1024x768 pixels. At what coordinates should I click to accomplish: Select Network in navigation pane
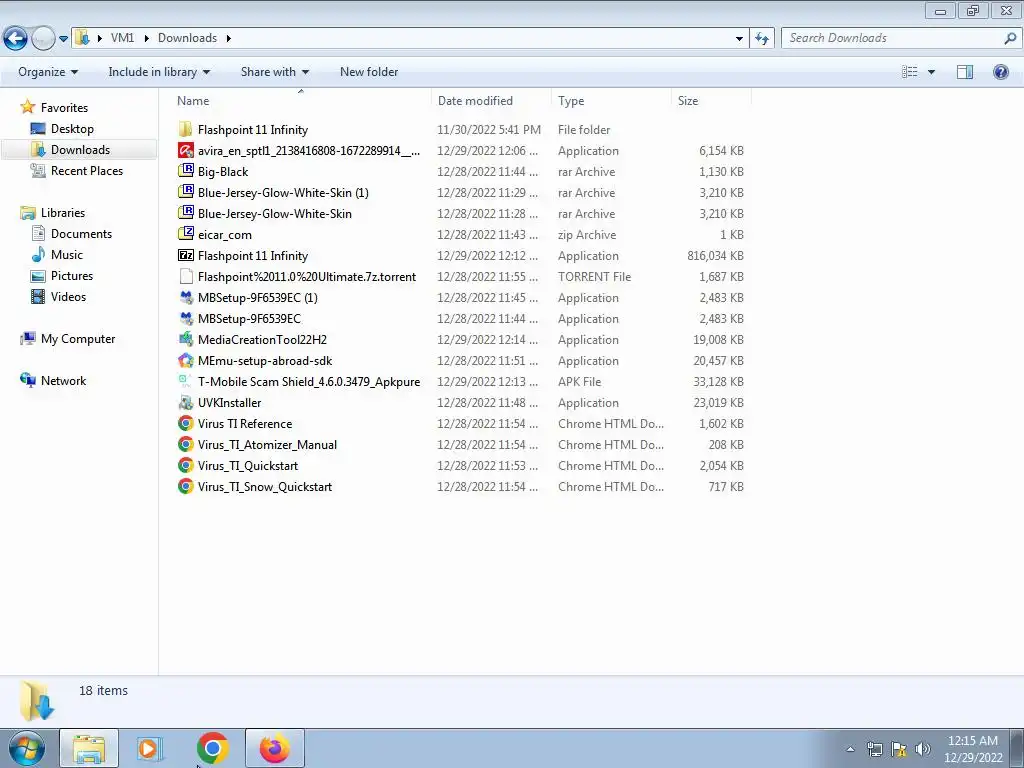(53, 381)
